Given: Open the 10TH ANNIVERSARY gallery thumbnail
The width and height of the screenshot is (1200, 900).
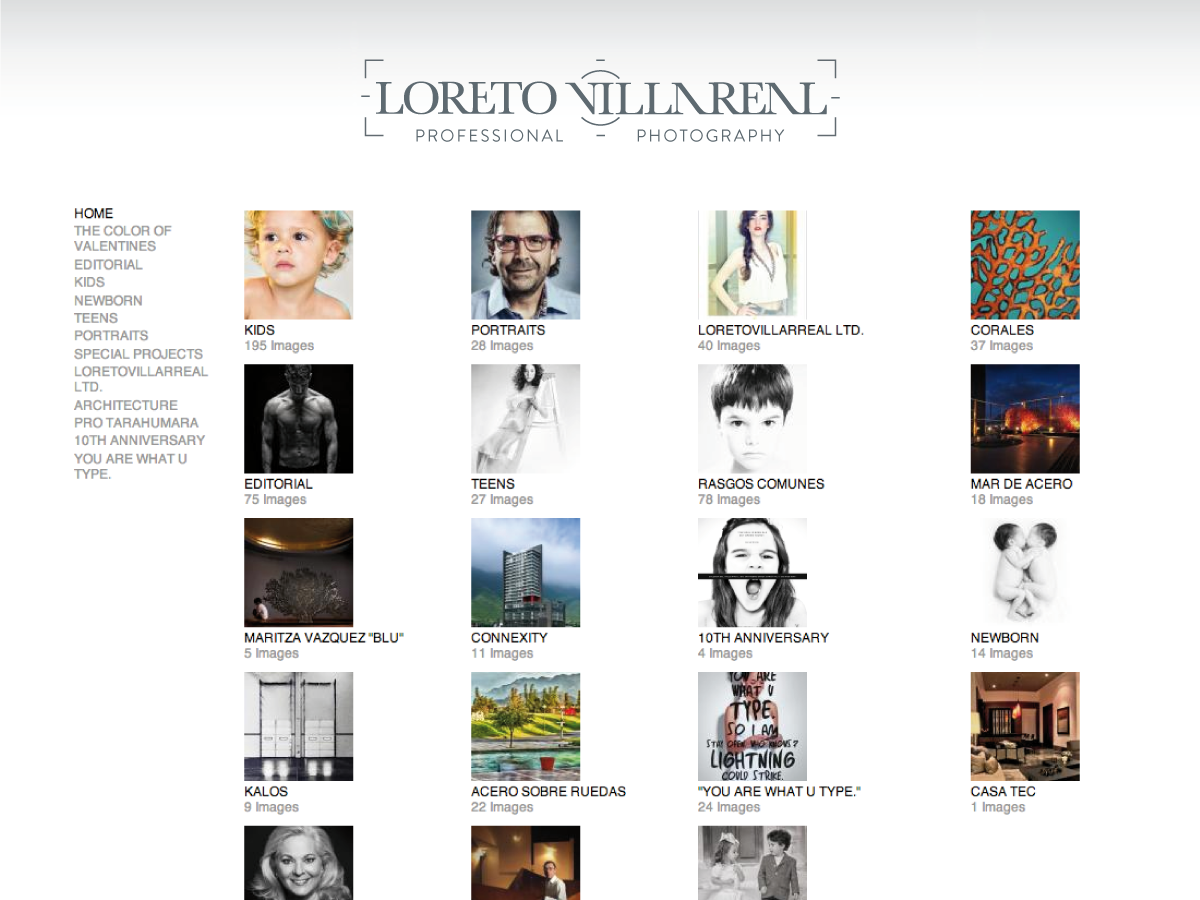Looking at the screenshot, I should coord(752,571).
